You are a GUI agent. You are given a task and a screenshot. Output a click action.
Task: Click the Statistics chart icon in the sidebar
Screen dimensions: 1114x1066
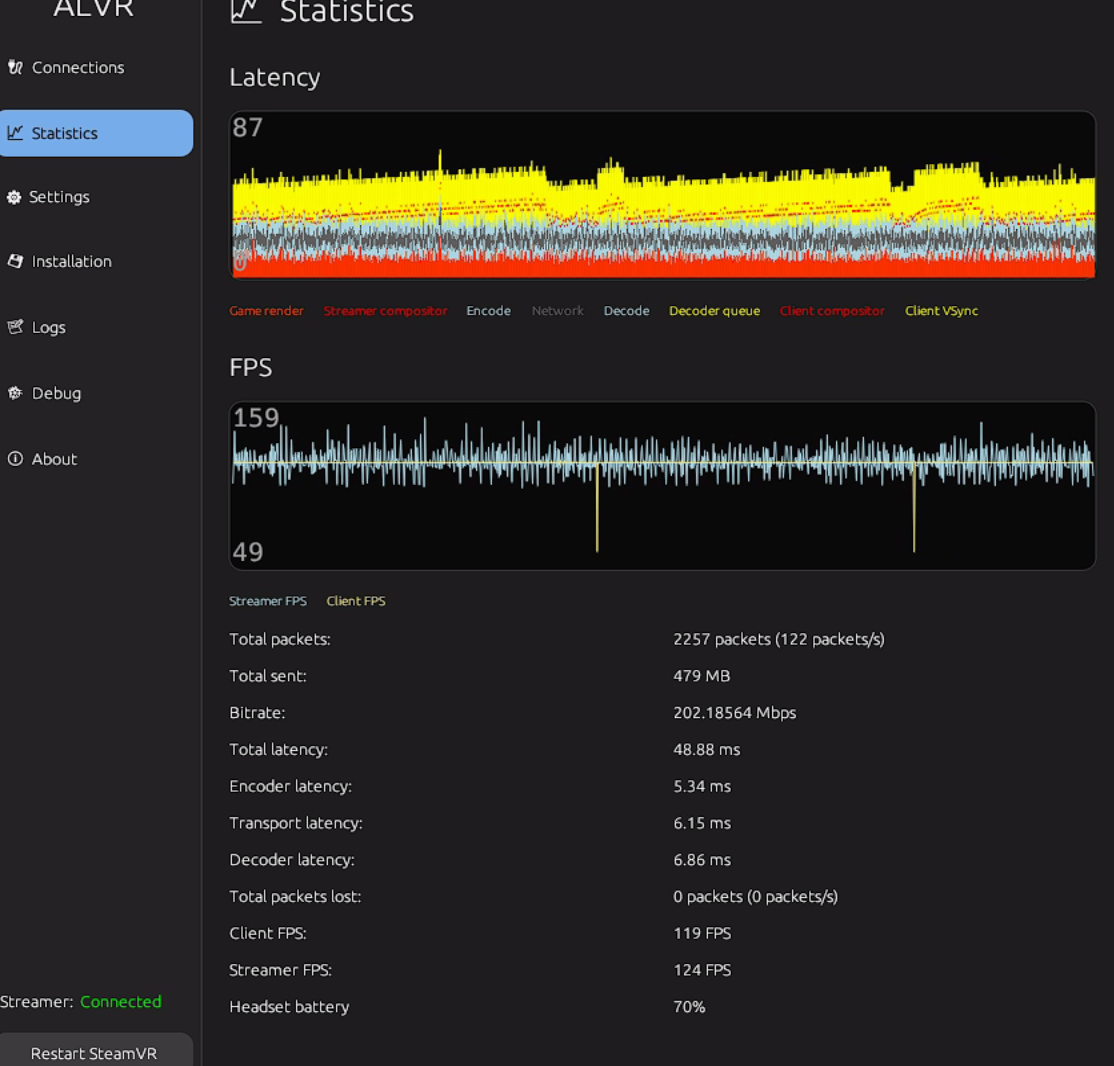[14, 132]
